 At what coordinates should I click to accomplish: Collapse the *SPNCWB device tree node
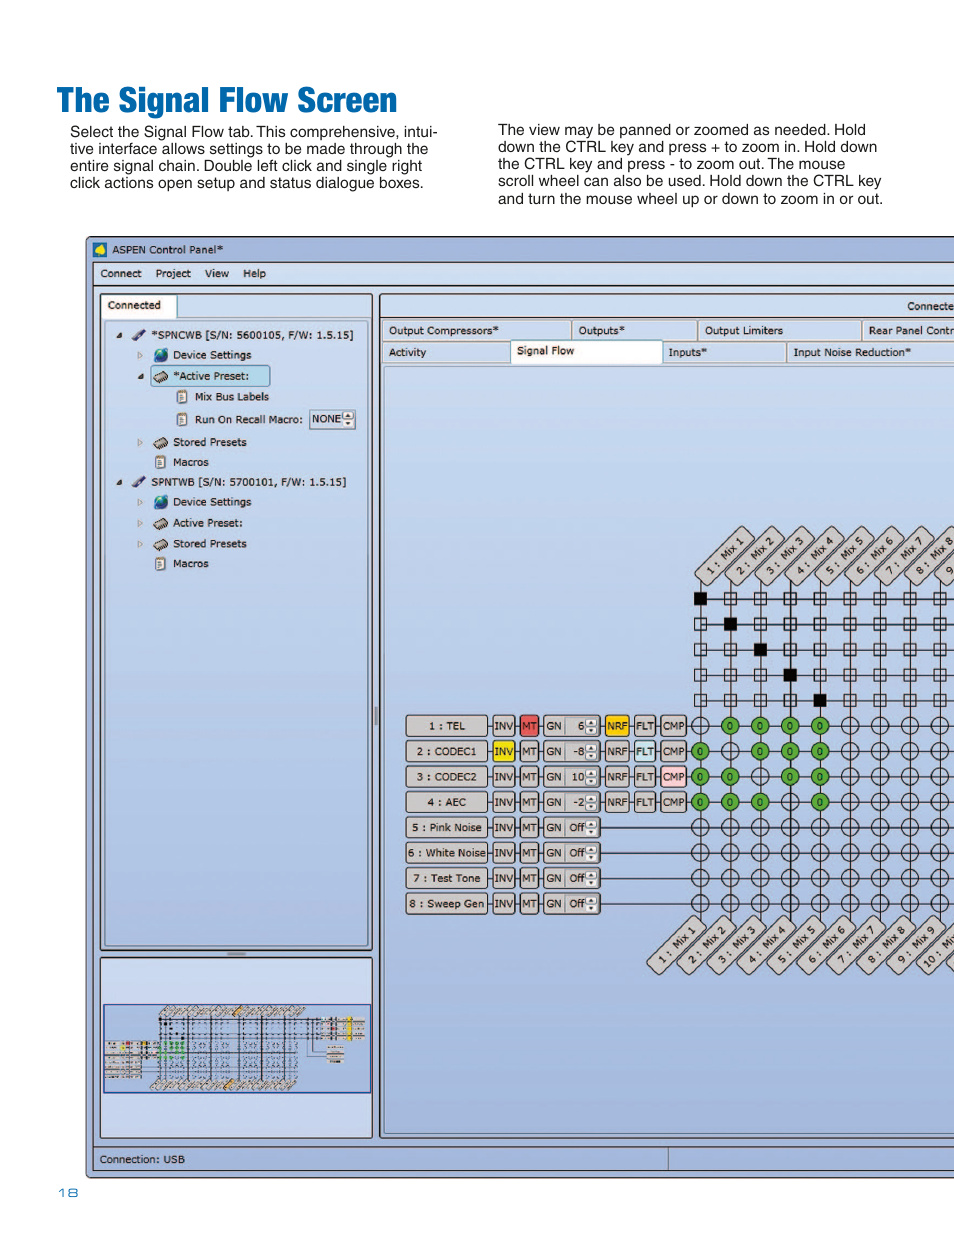(x=119, y=336)
